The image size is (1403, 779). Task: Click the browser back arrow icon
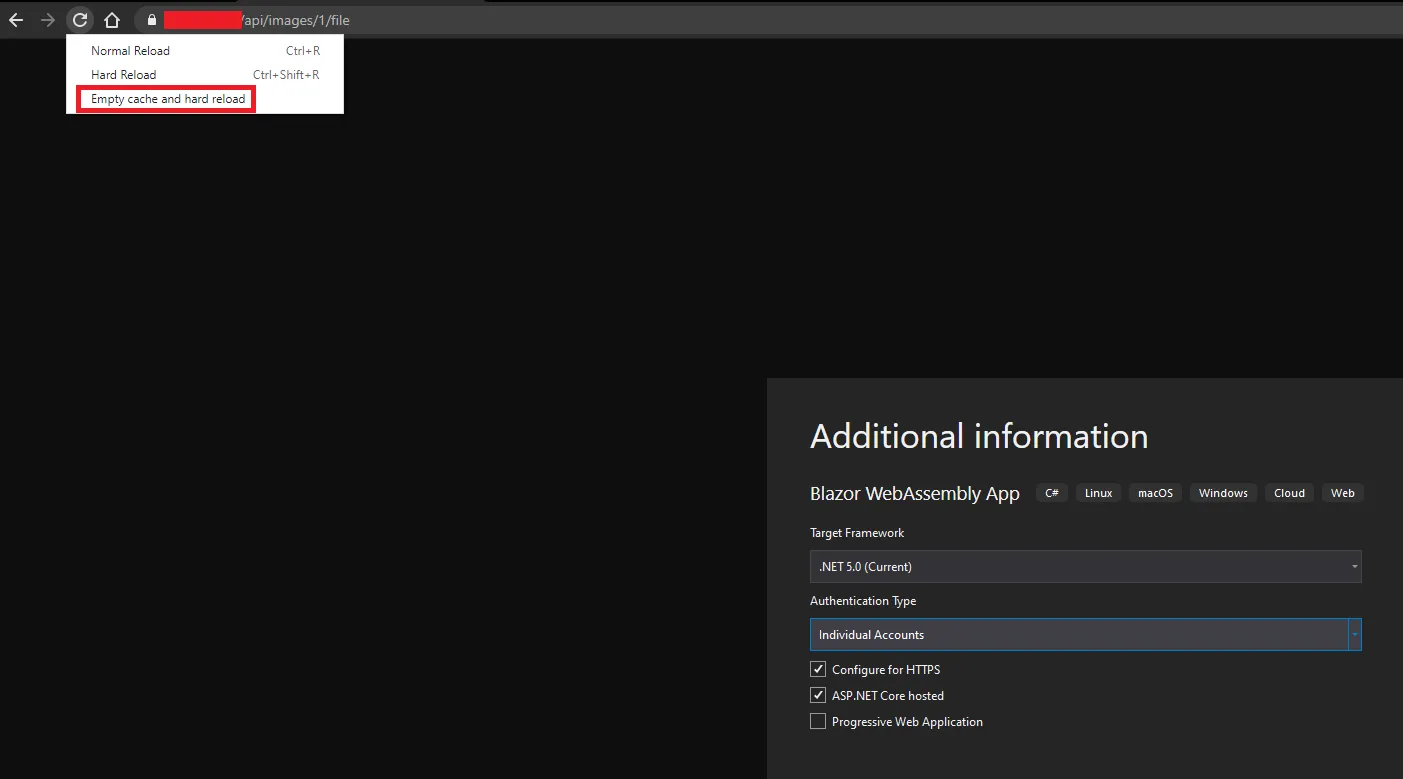tap(16, 20)
